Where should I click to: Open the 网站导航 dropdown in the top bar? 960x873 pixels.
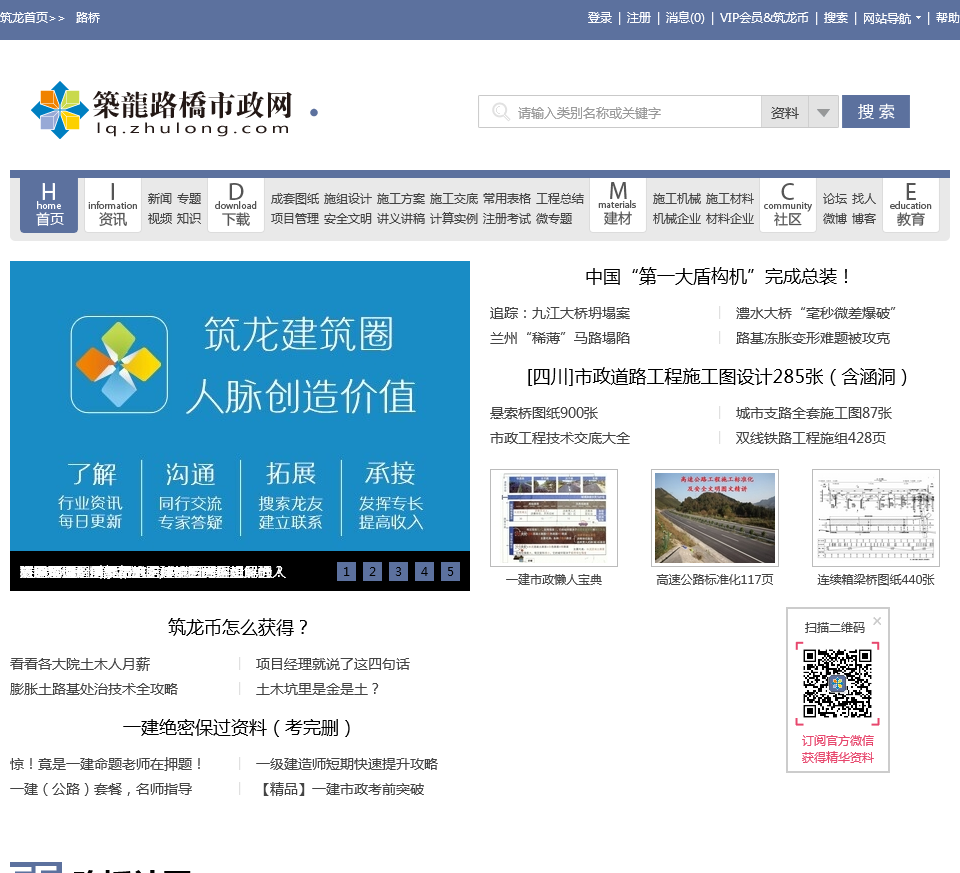click(x=891, y=18)
